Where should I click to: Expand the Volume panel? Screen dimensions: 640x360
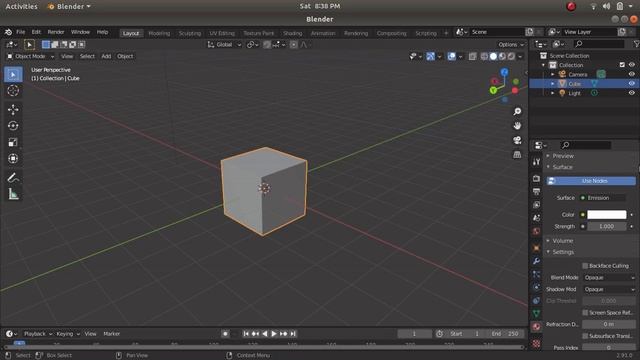562,241
